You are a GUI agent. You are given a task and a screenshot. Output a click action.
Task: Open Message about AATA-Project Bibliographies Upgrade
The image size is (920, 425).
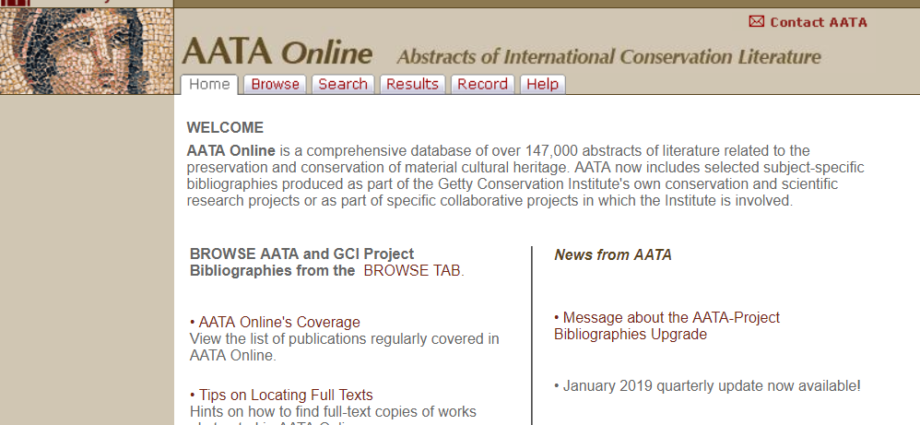(667, 326)
